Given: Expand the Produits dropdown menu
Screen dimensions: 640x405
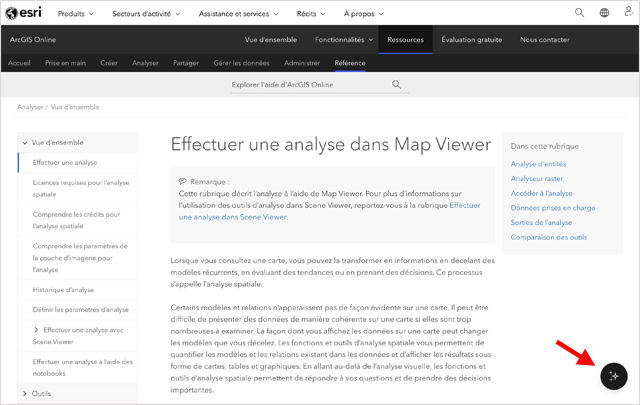Looking at the screenshot, I should (x=76, y=14).
